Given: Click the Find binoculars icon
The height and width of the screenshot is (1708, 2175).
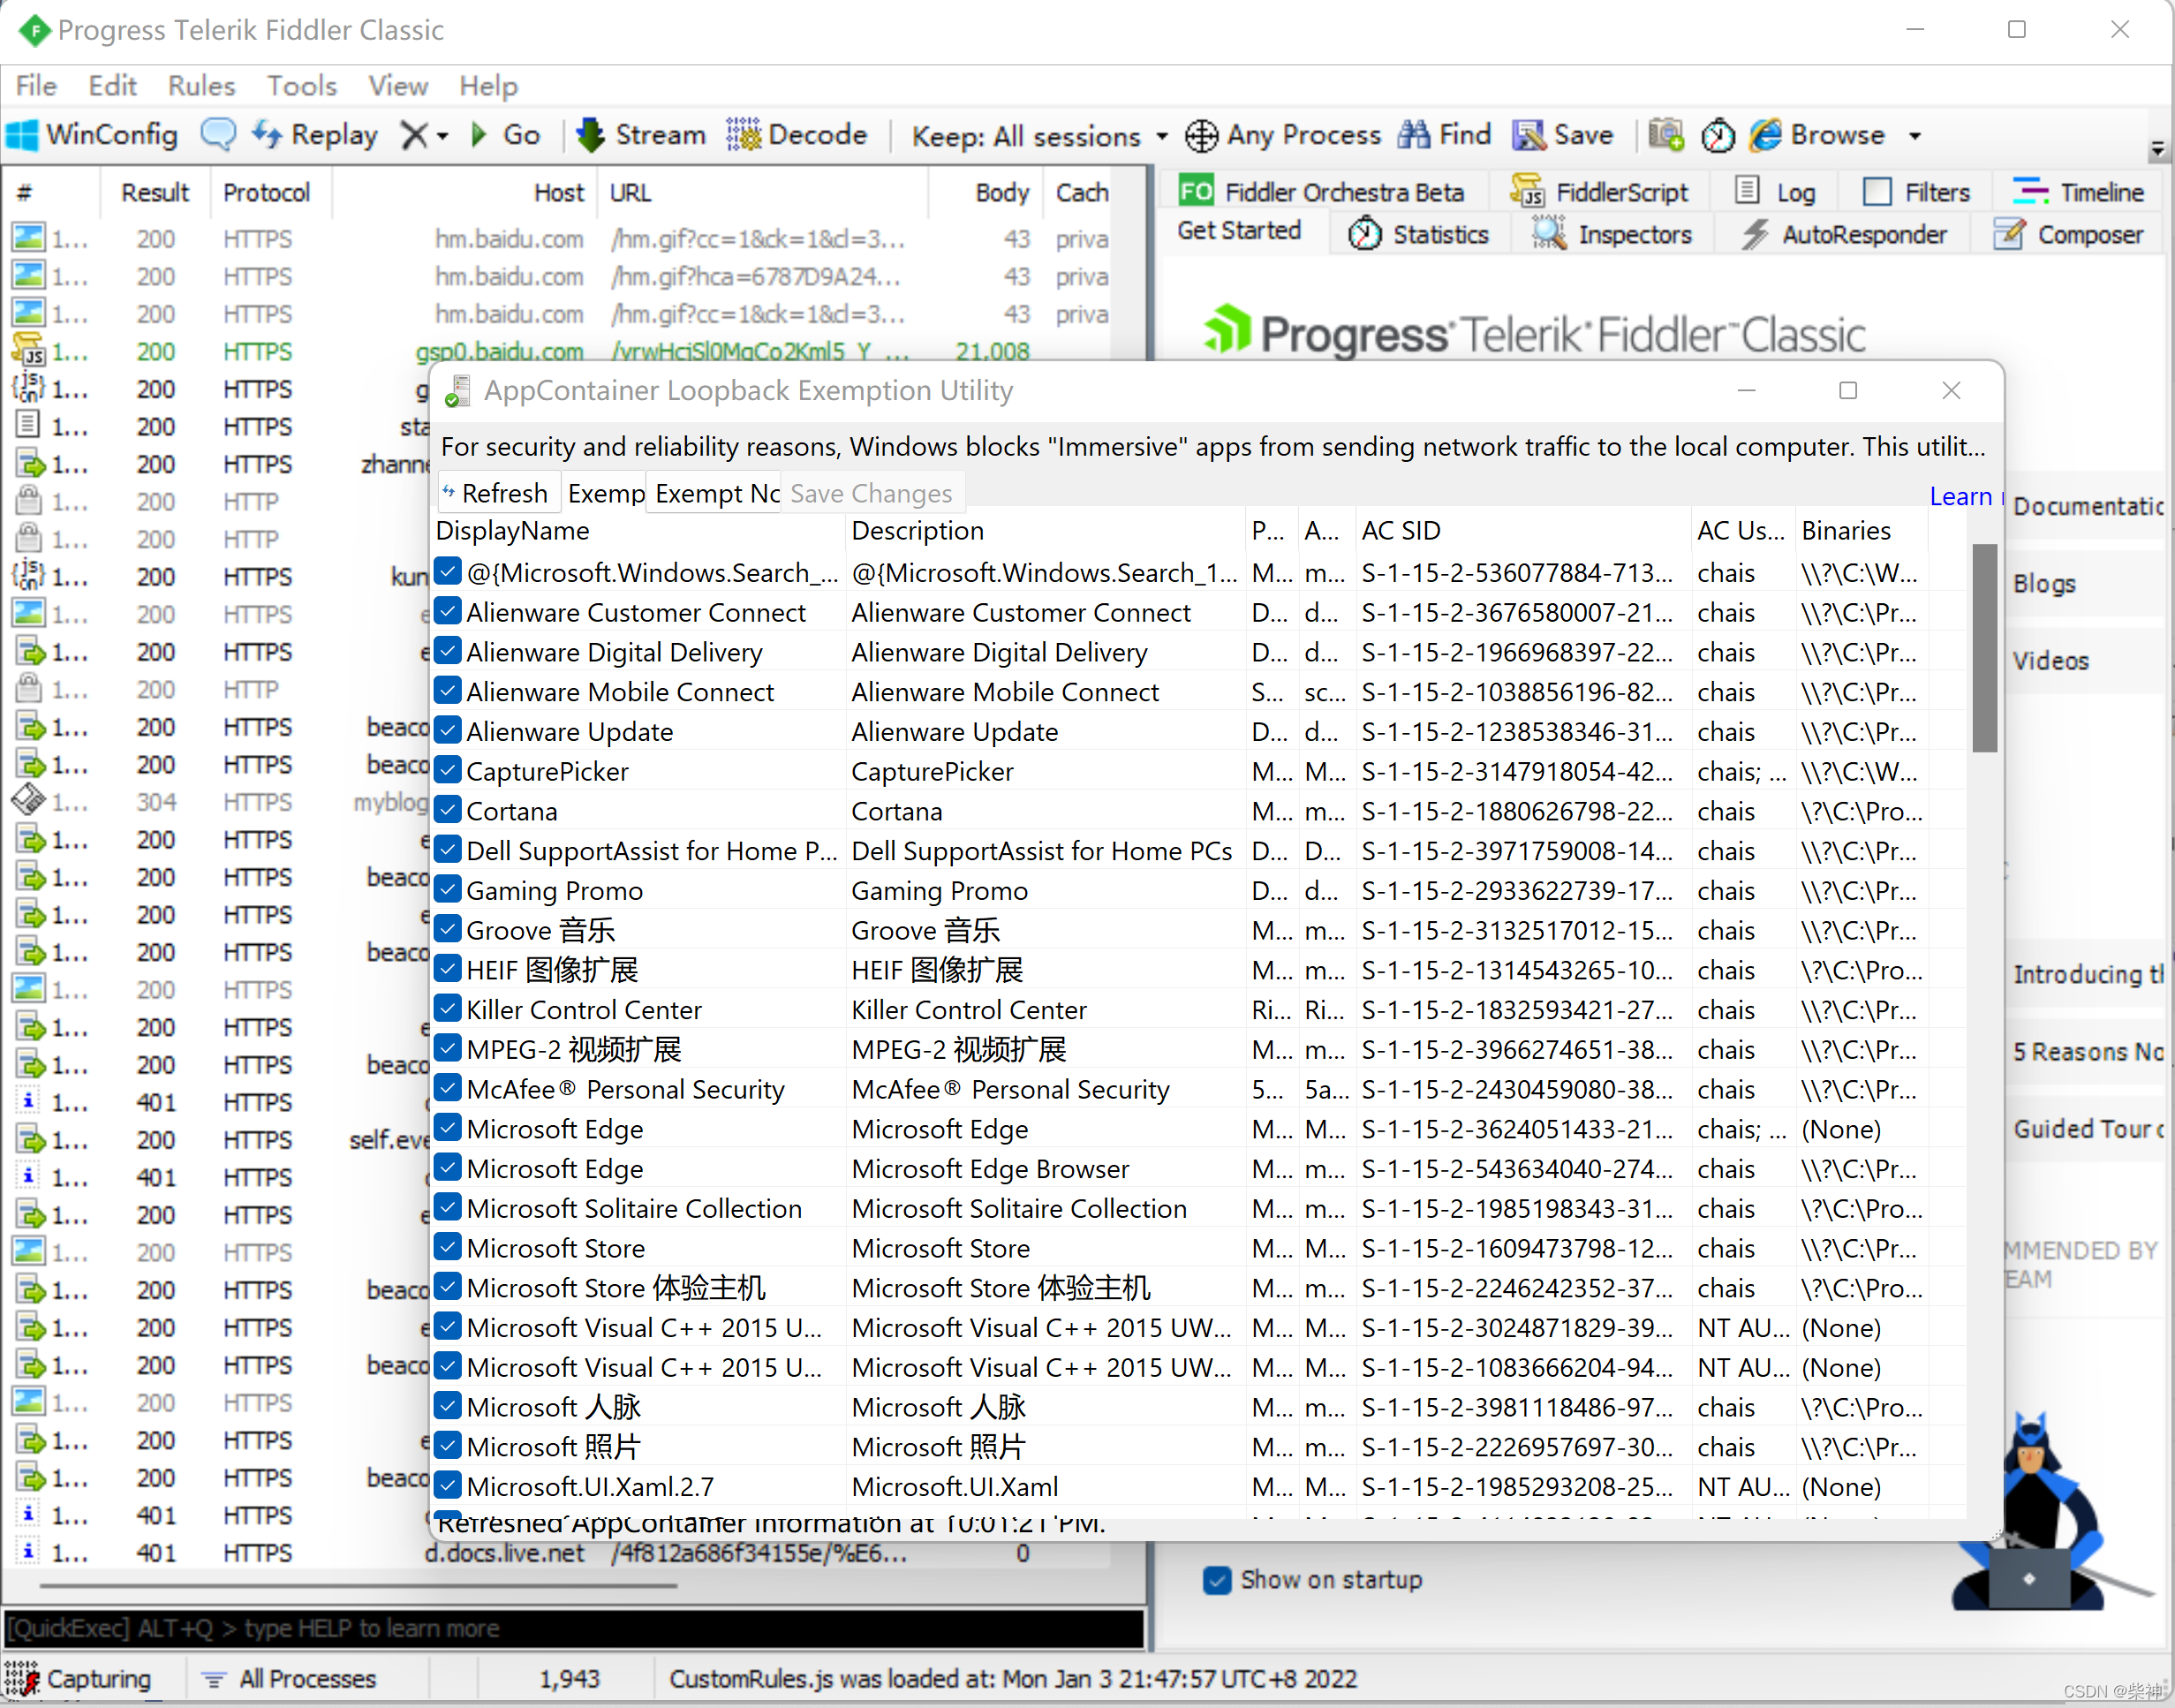Looking at the screenshot, I should pos(1414,134).
